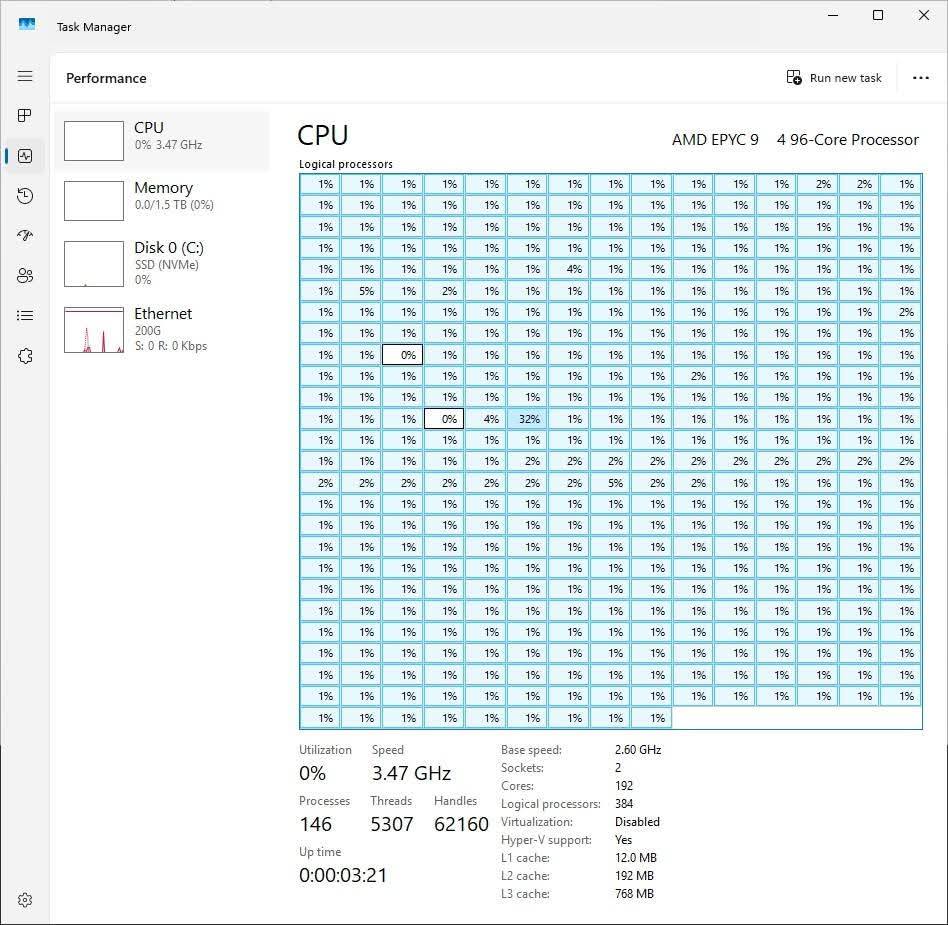Click the 3.47 GHz speed value
This screenshot has width=948, height=925.
pos(411,773)
